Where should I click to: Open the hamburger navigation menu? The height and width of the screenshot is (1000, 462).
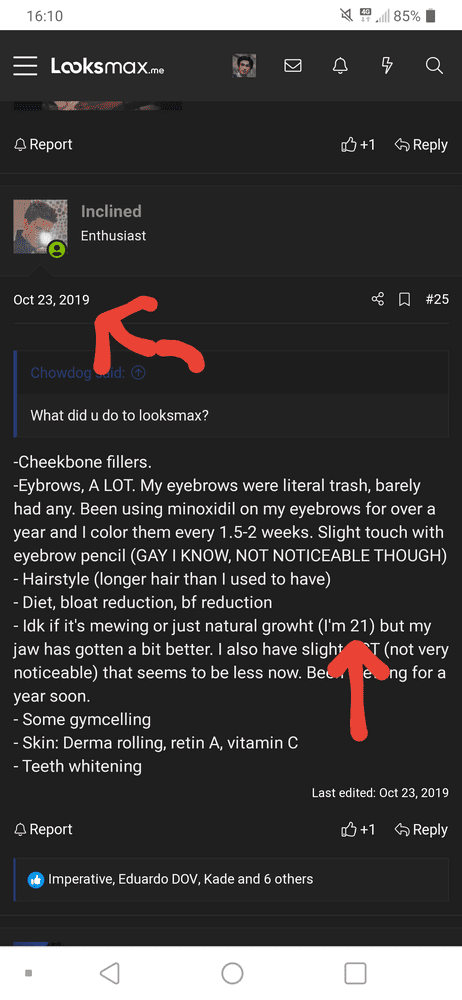[25, 66]
